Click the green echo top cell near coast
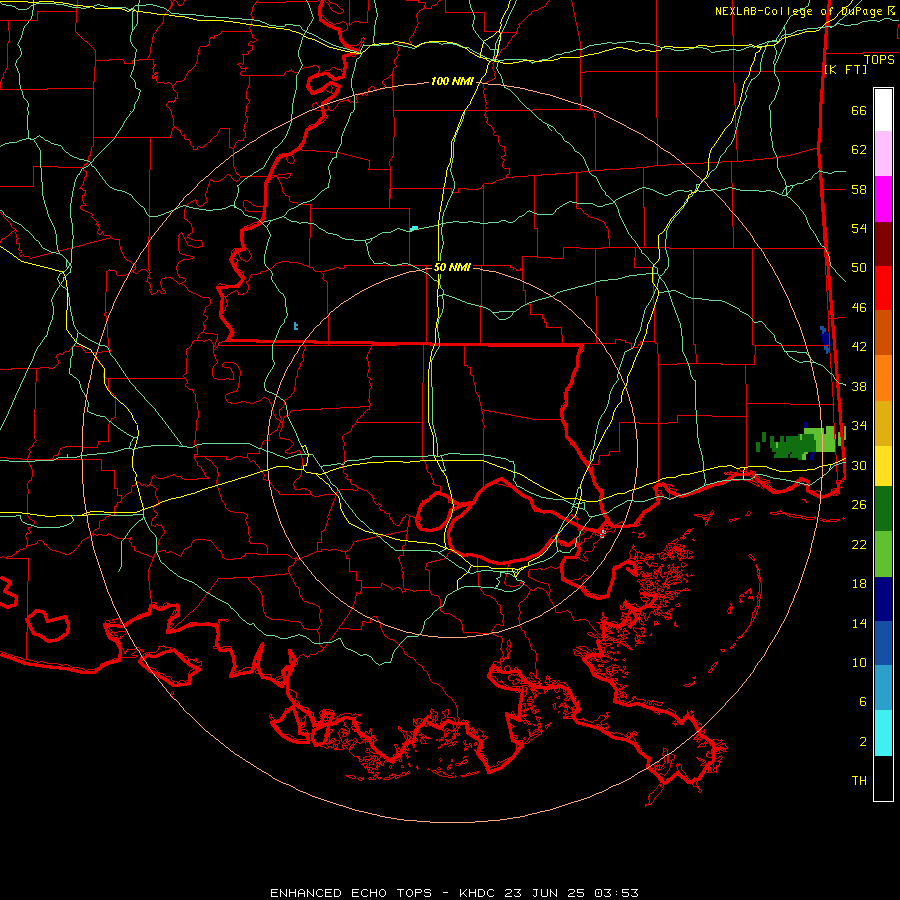 coord(801,443)
